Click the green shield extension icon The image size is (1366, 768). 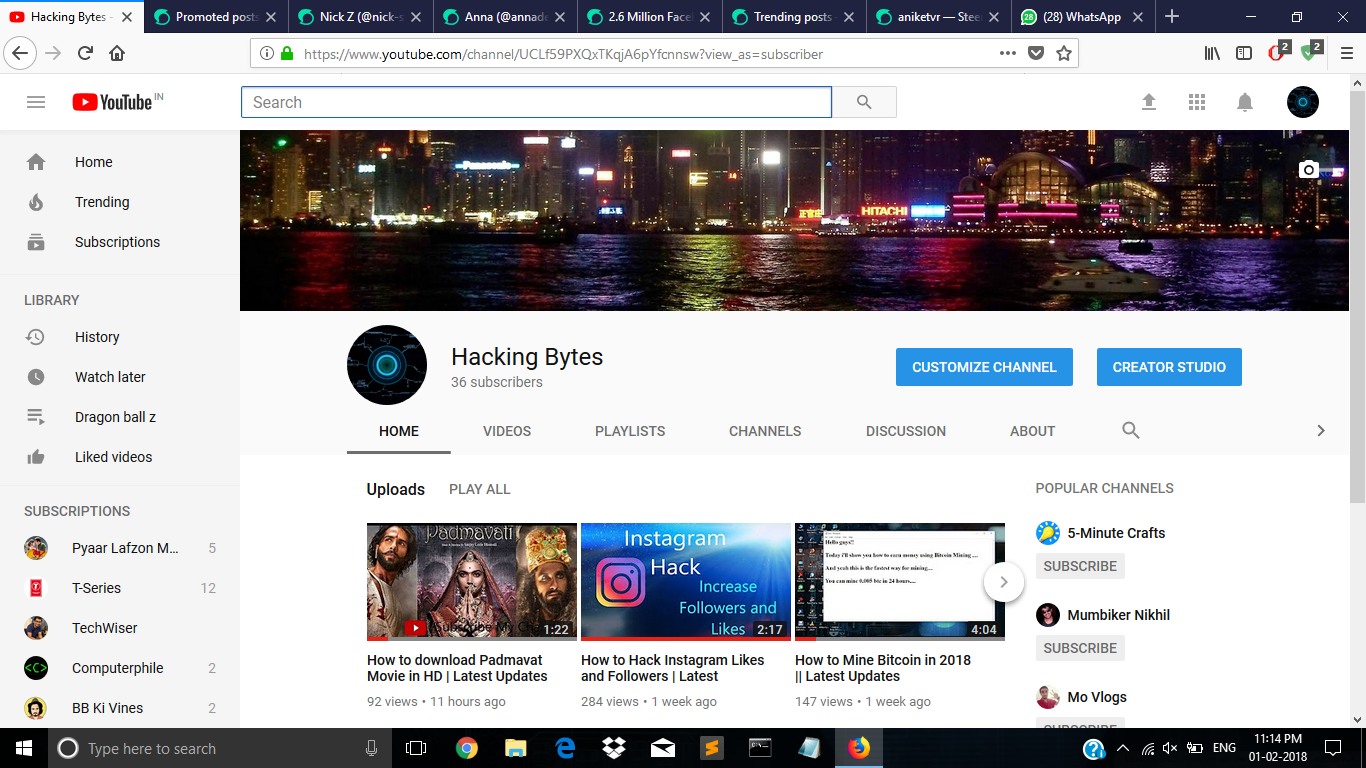coord(1310,52)
